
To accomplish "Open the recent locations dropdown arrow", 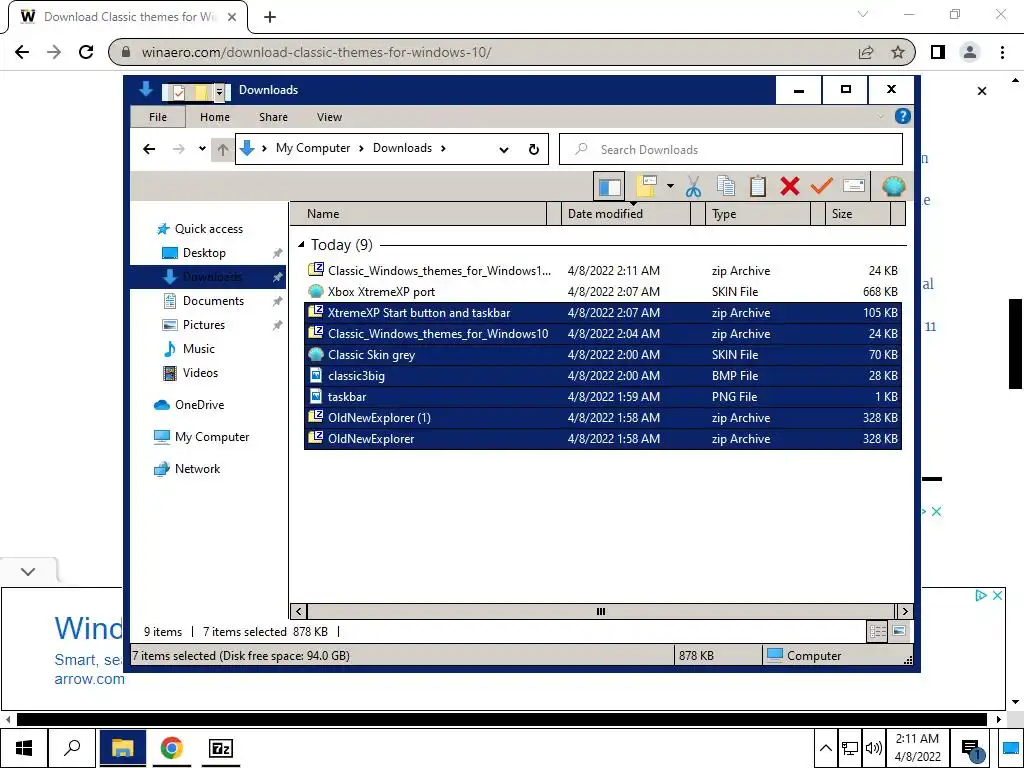I will coord(202,149).
